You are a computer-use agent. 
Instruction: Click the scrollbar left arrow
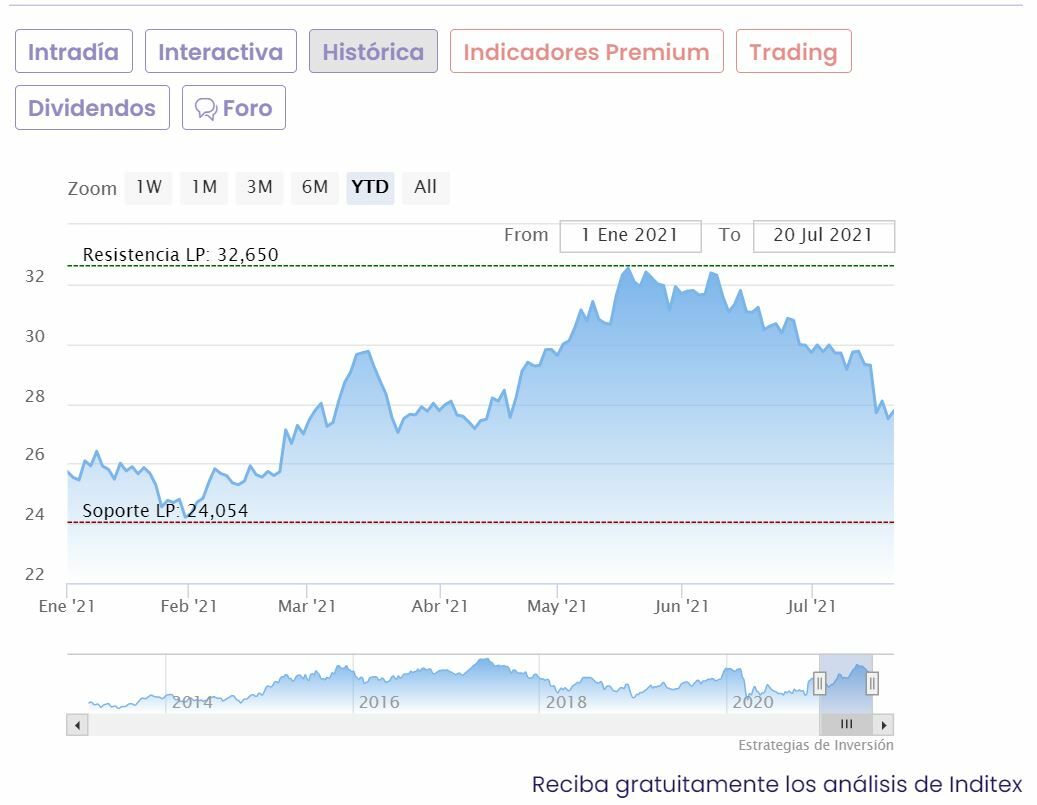pyautogui.click(x=77, y=725)
